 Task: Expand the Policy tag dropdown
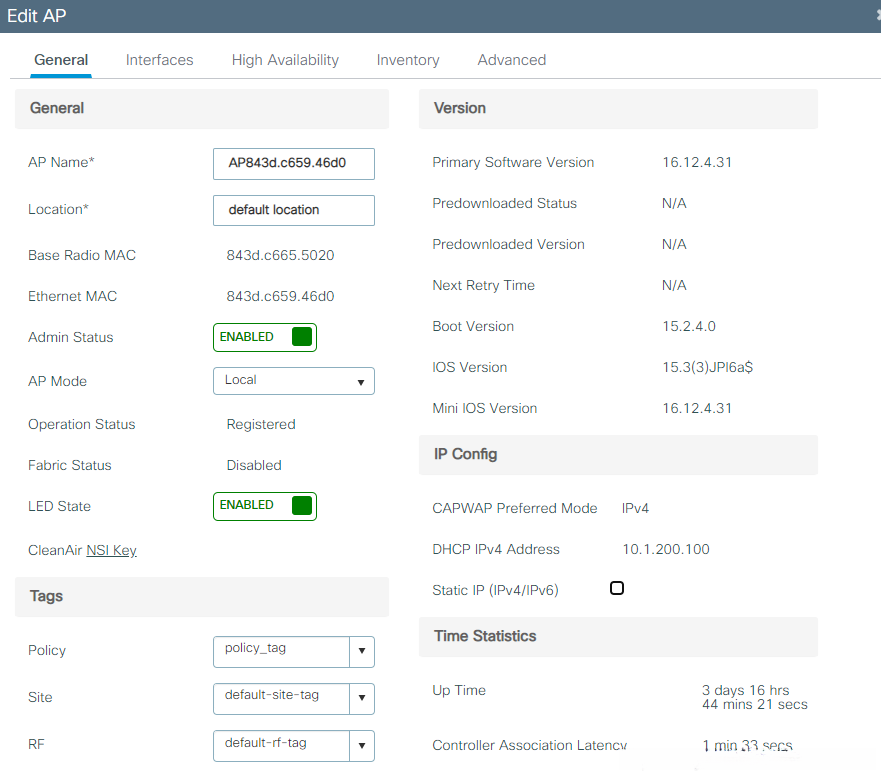pyautogui.click(x=361, y=651)
